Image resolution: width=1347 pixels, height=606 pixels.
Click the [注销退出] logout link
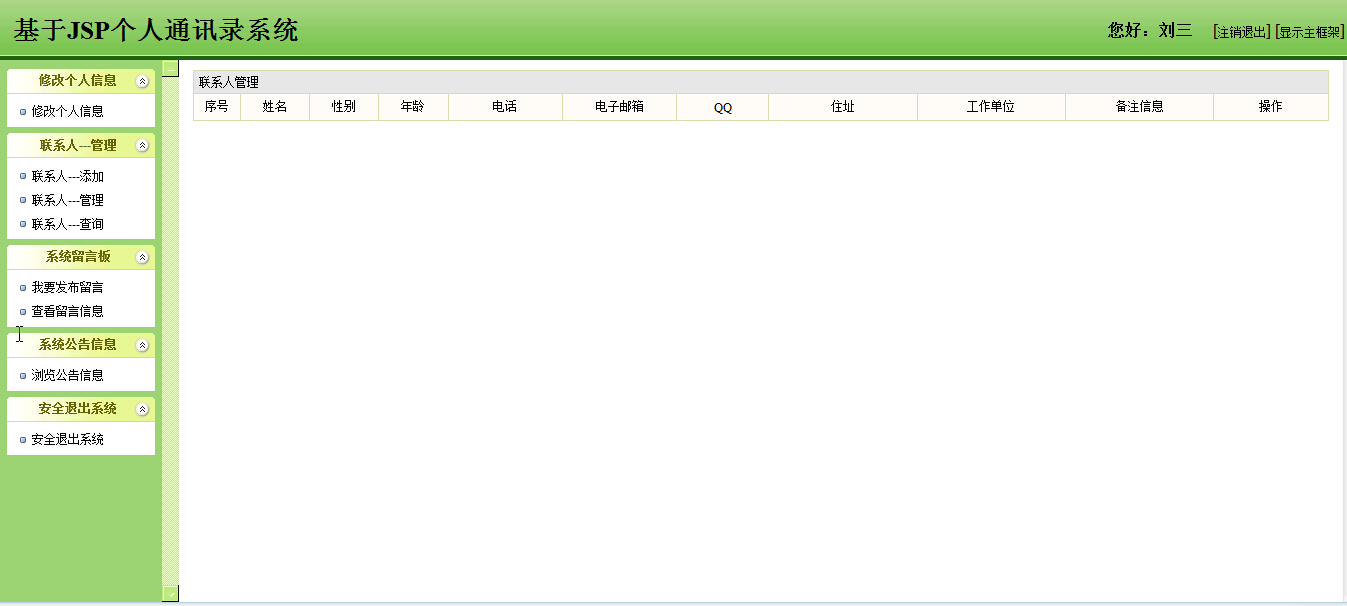[1242, 32]
